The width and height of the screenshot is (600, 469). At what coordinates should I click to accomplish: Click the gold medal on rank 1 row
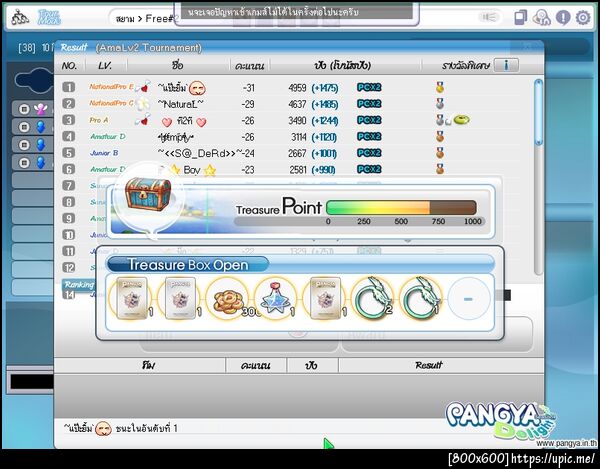(440, 88)
